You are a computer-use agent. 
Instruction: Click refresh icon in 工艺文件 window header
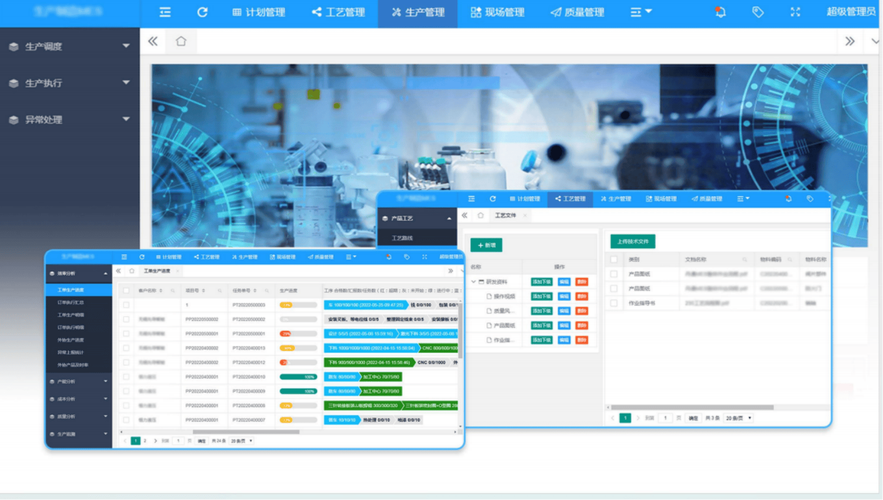[x=493, y=199]
